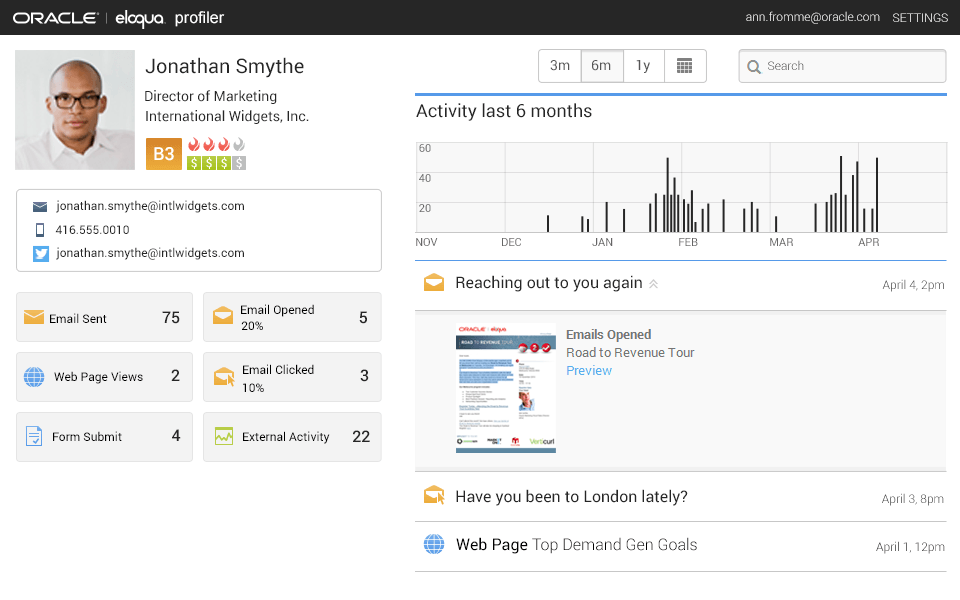The height and width of the screenshot is (600, 960).
Task: Click the tall February bar in the activity chart
Action: click(667, 195)
